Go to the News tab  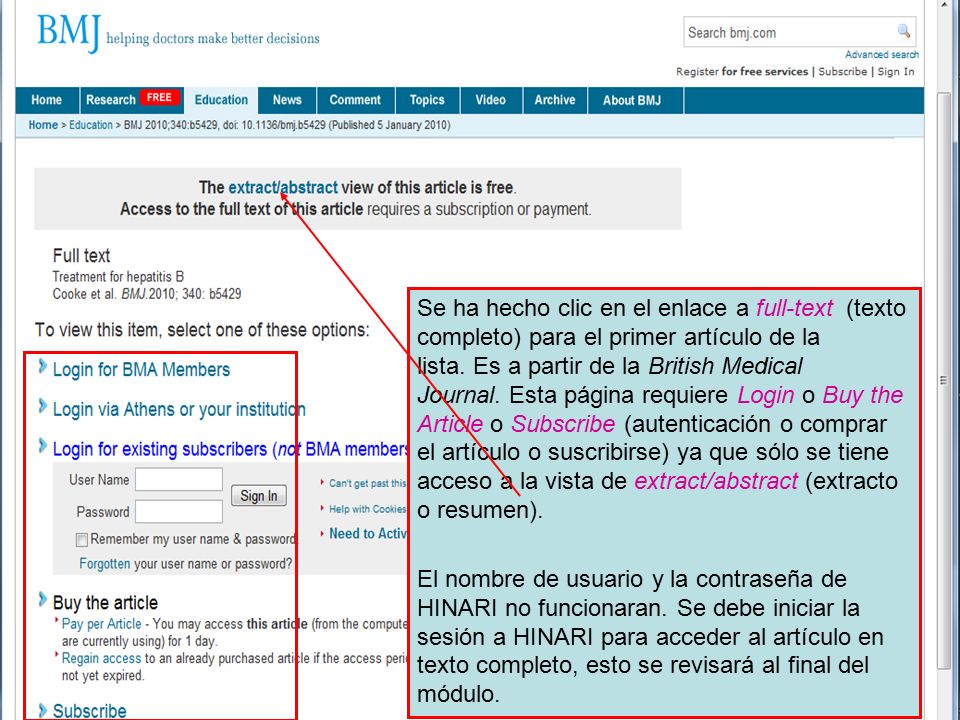287,100
